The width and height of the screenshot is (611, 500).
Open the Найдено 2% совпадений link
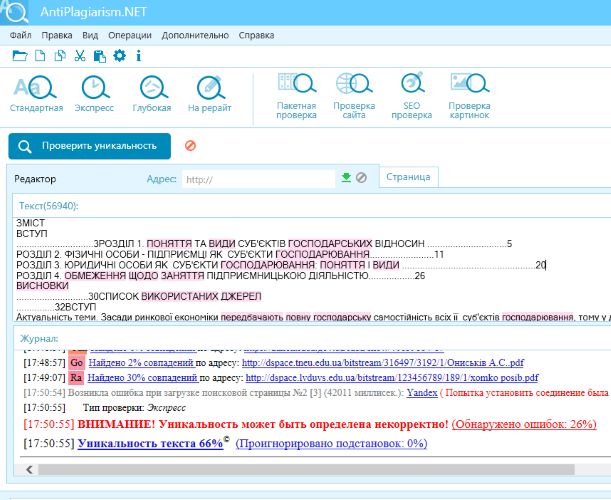[x=141, y=363]
